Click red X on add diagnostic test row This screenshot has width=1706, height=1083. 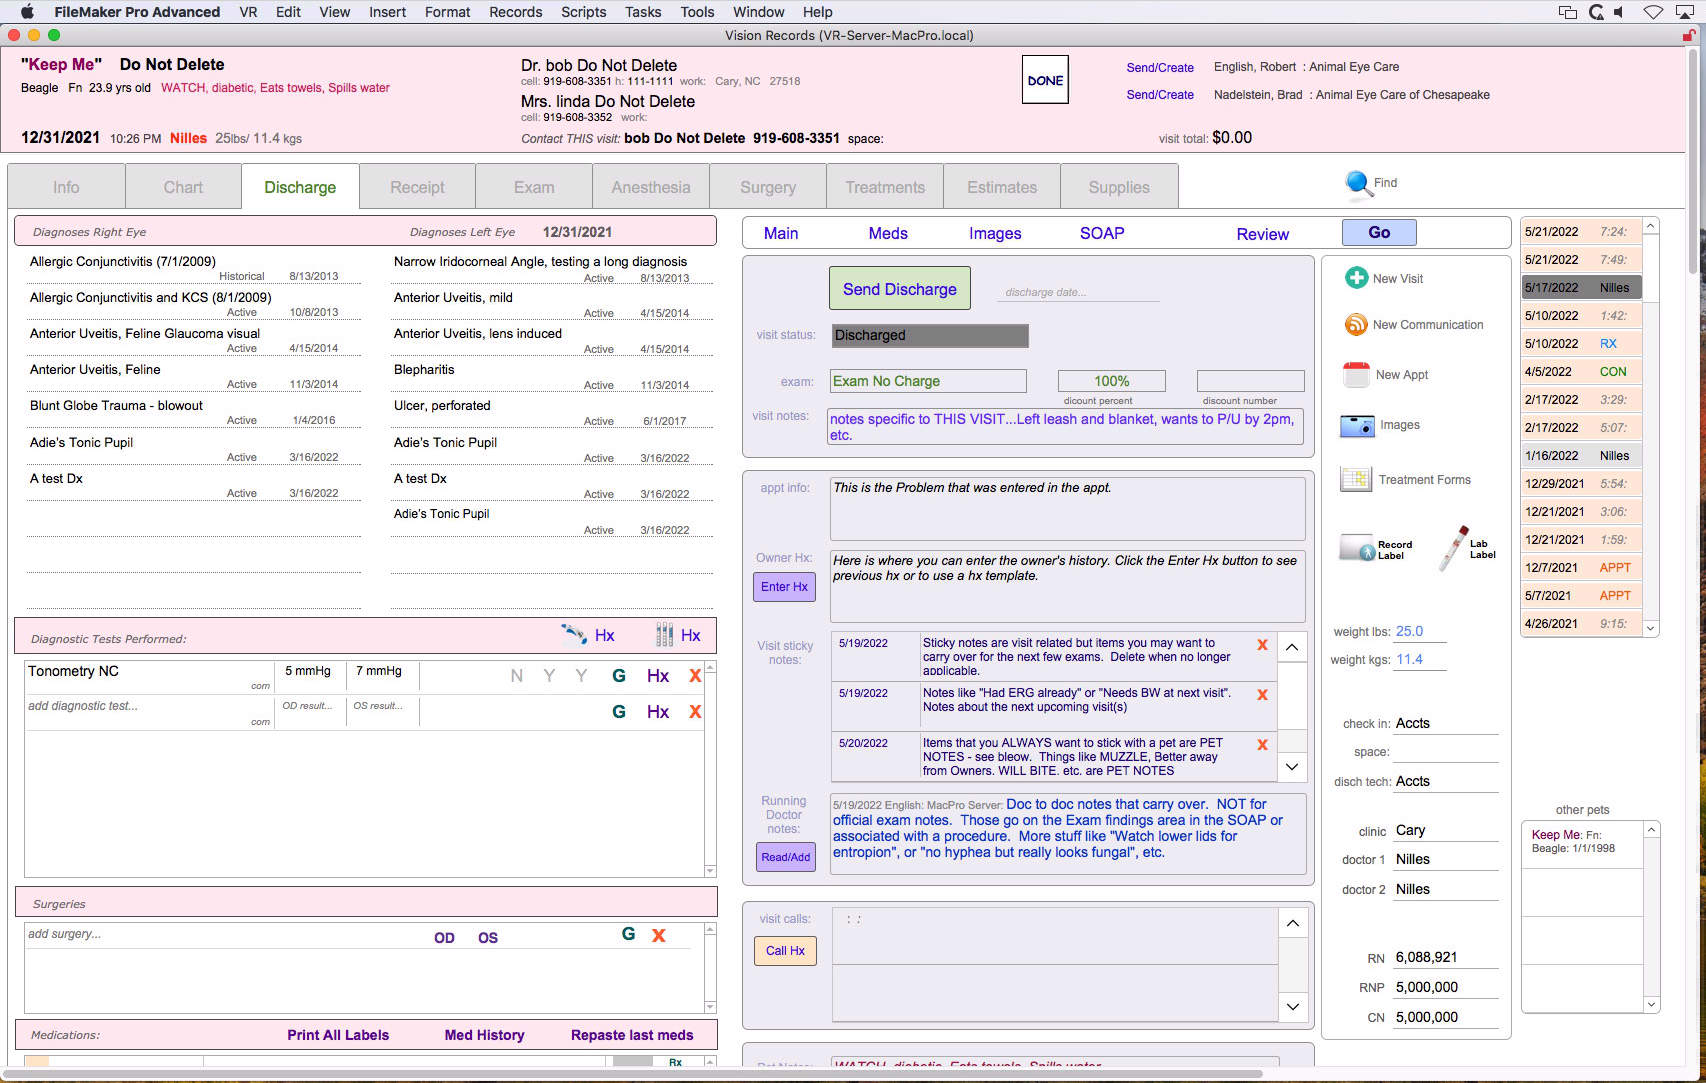click(695, 712)
